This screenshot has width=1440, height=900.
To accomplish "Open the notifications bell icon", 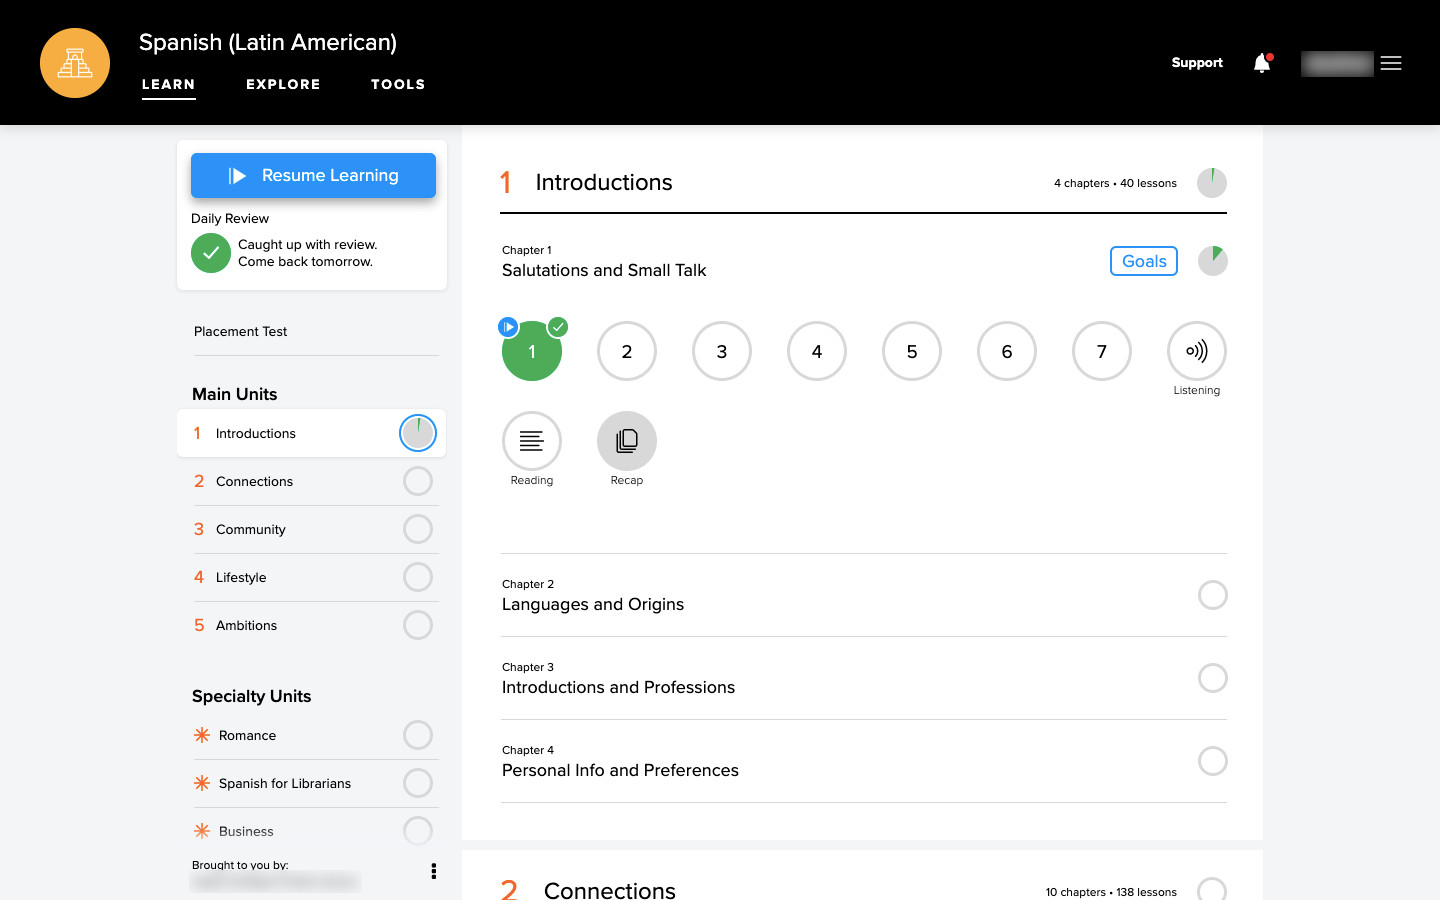I will pyautogui.click(x=1262, y=63).
